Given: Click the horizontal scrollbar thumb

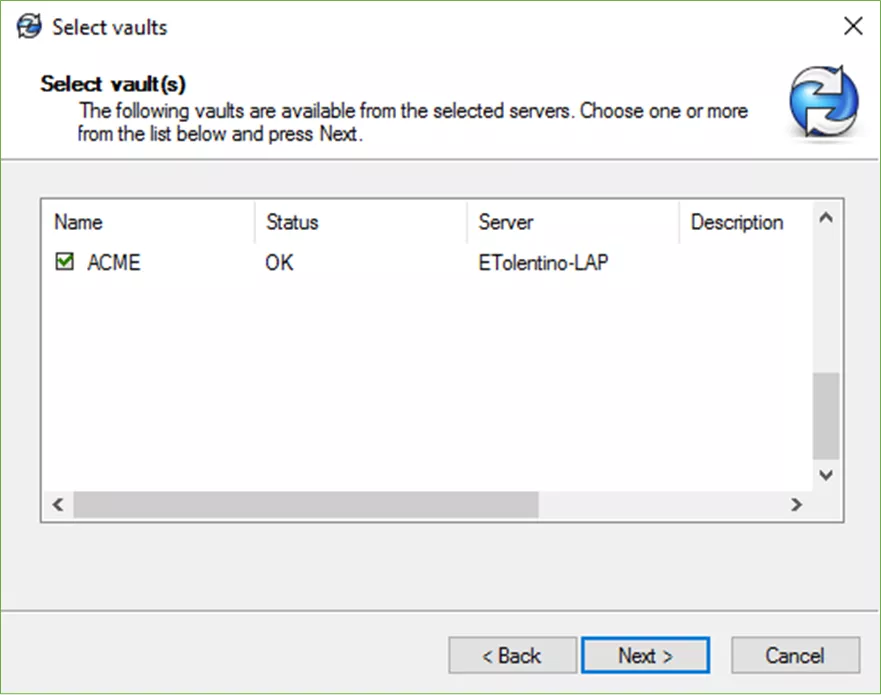Looking at the screenshot, I should [x=305, y=505].
